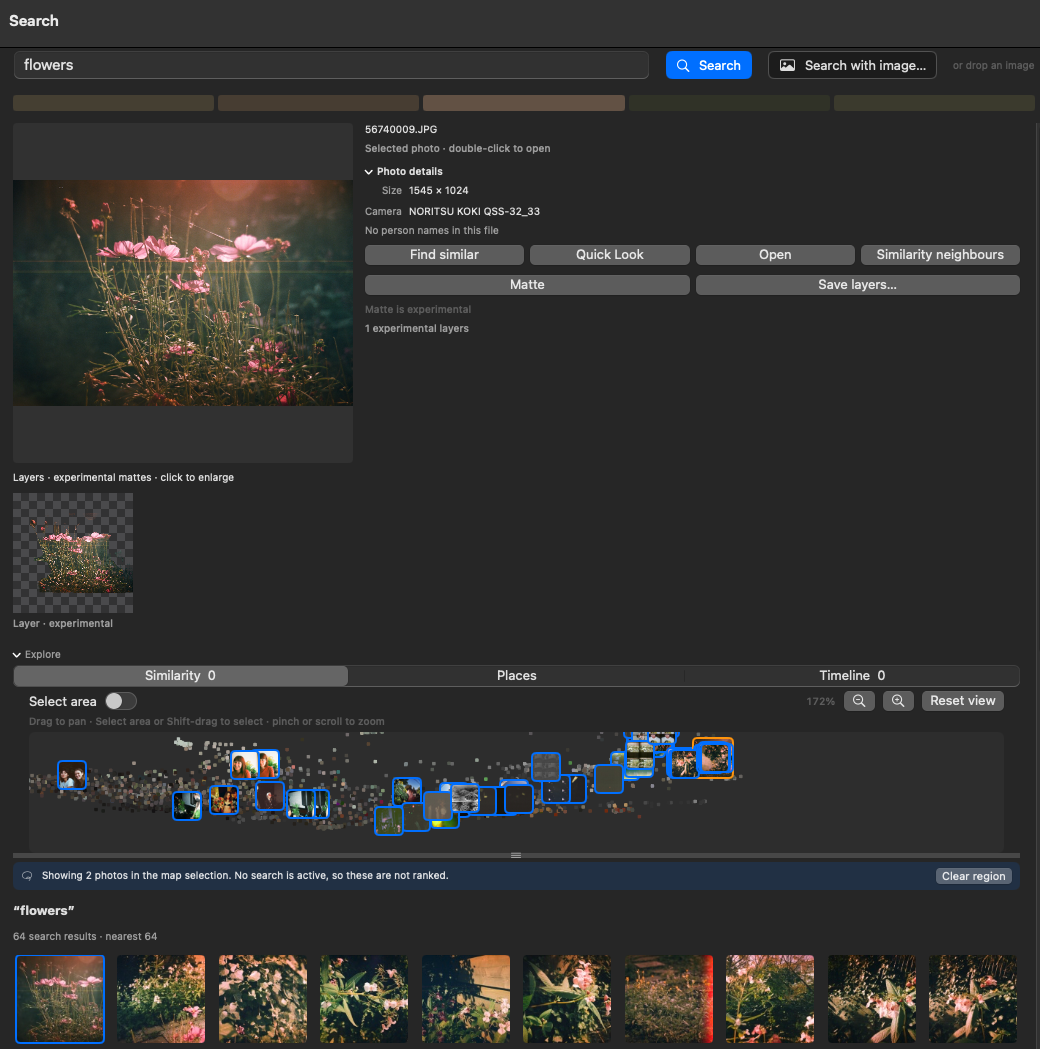1040x1049 pixels.
Task: Switch to the Places tab
Action: click(516, 676)
